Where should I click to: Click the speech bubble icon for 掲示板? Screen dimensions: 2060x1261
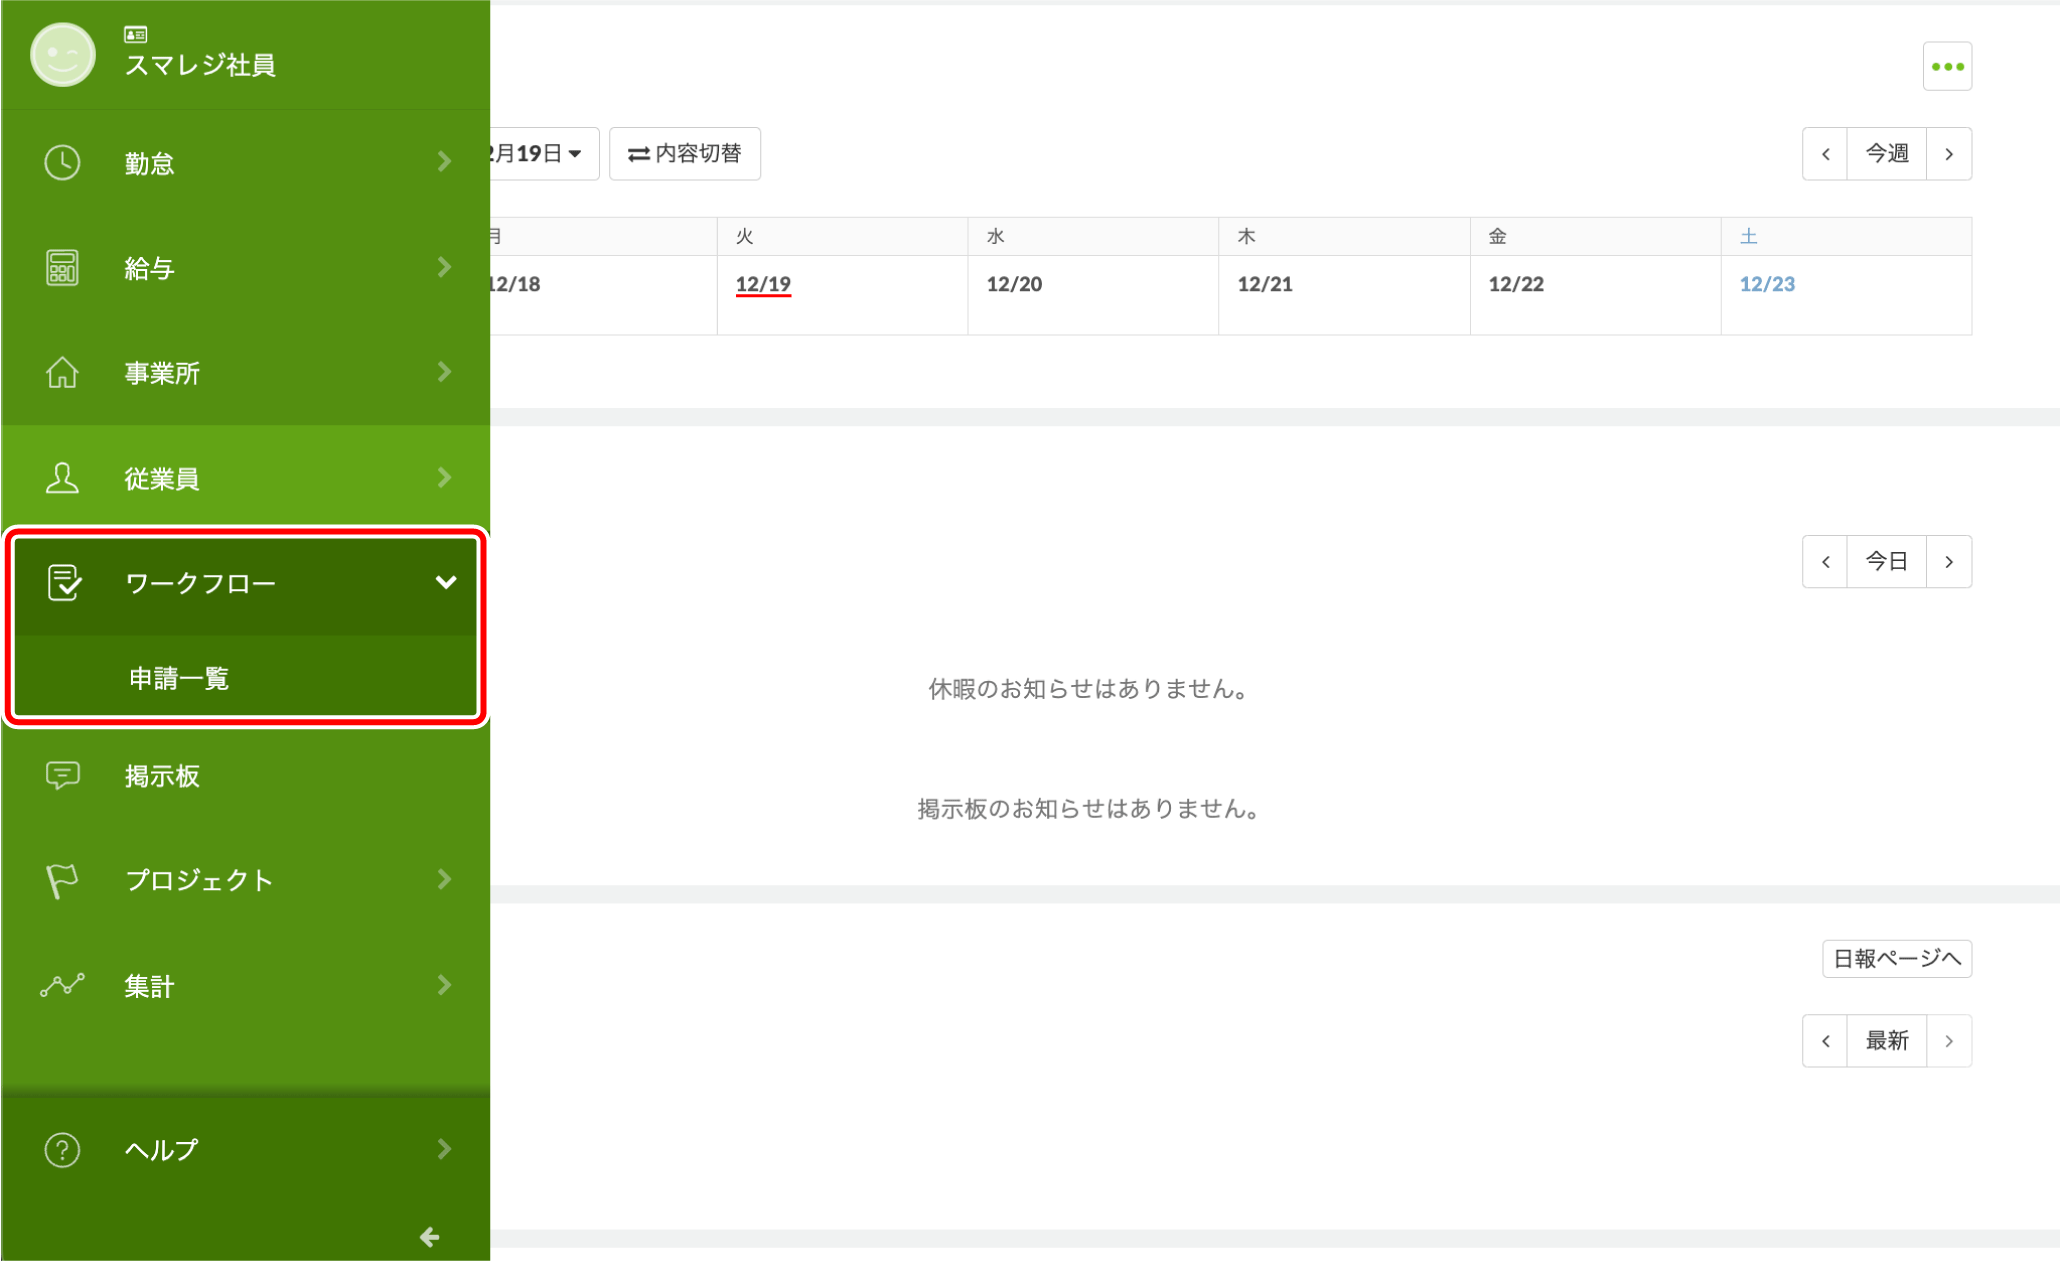tap(62, 775)
